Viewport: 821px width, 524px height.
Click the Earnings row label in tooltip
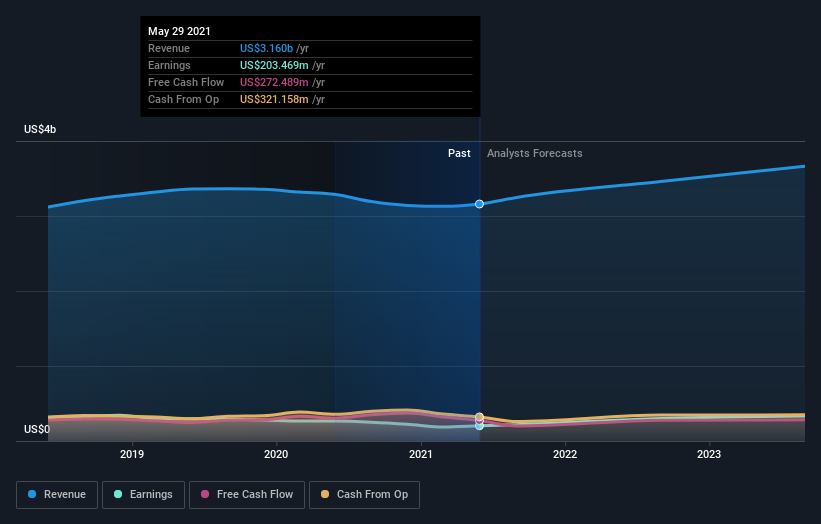click(169, 65)
